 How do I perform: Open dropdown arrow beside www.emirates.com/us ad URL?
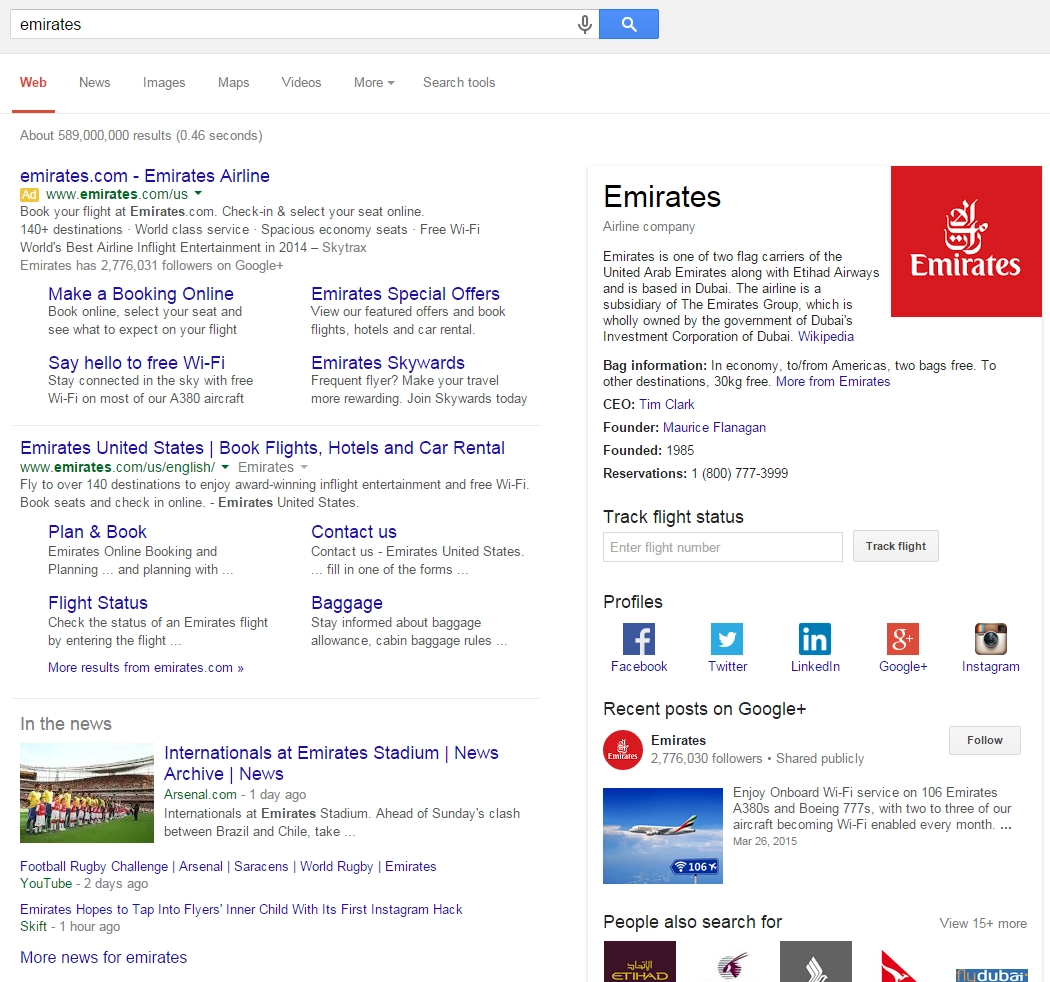tap(198, 194)
